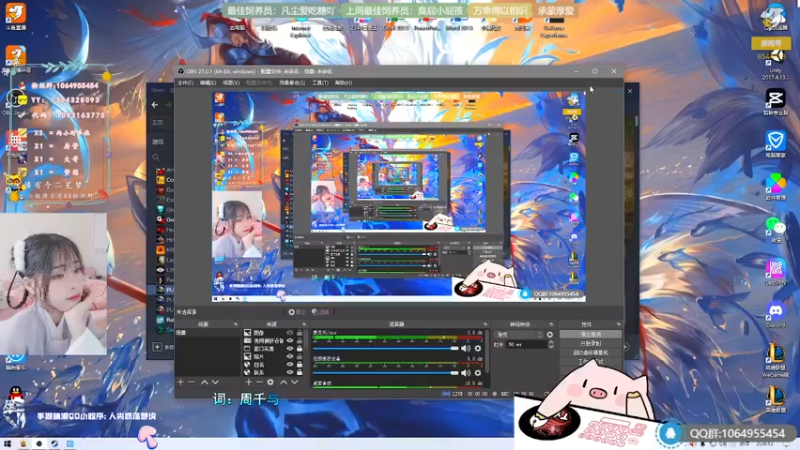The image size is (800, 450).
Task: Toggle the lock on the 窗口采集 source
Action: (299, 348)
